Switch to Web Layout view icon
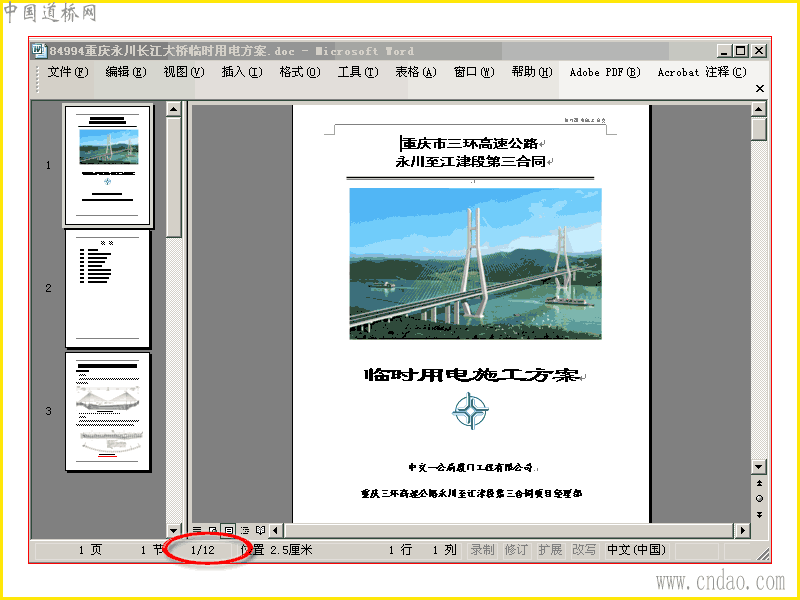 click(x=213, y=531)
